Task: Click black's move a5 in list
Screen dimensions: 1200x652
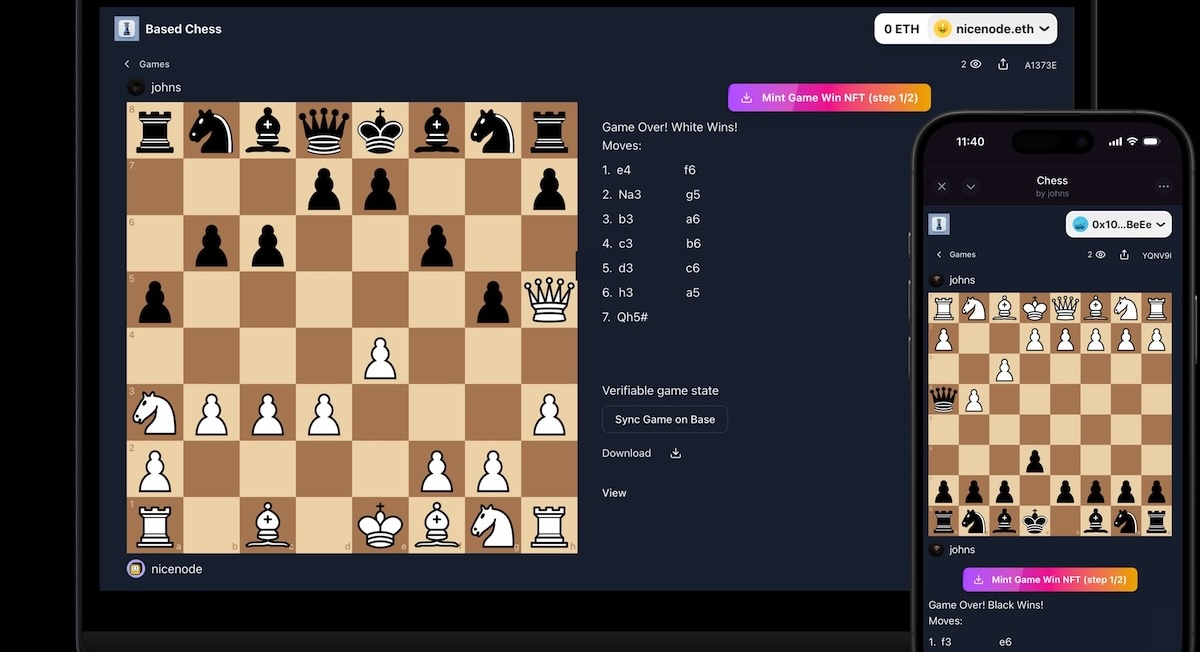Action: point(693,293)
